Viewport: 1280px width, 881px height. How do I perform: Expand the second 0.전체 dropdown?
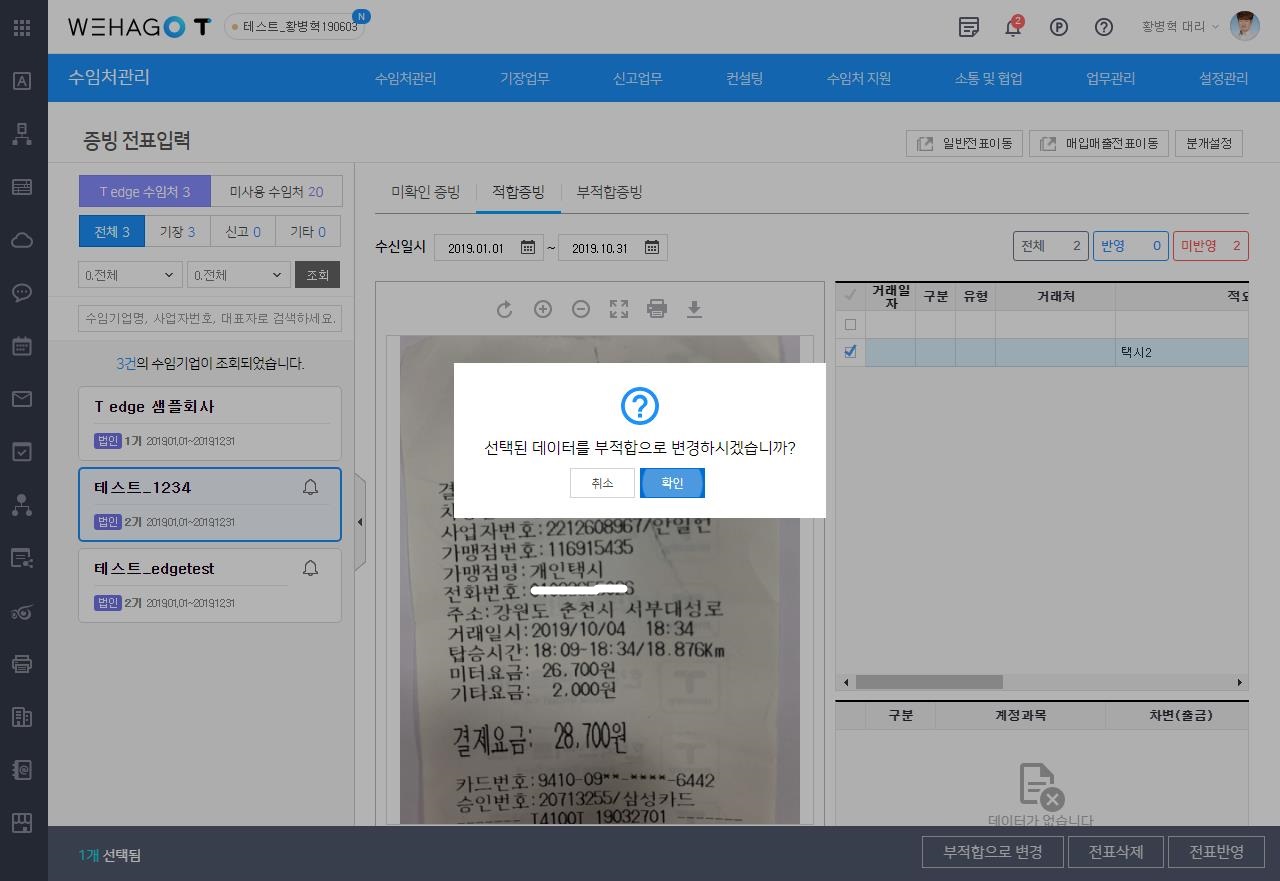click(x=238, y=275)
